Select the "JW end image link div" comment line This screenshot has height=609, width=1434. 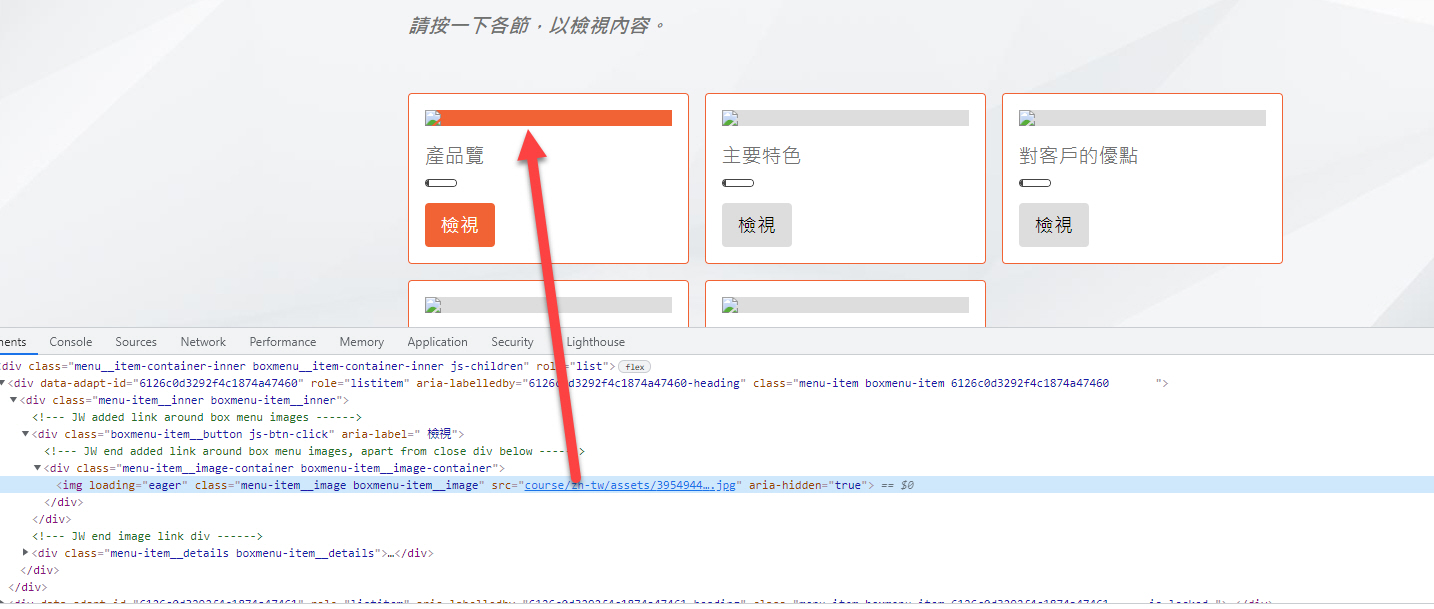click(147, 536)
